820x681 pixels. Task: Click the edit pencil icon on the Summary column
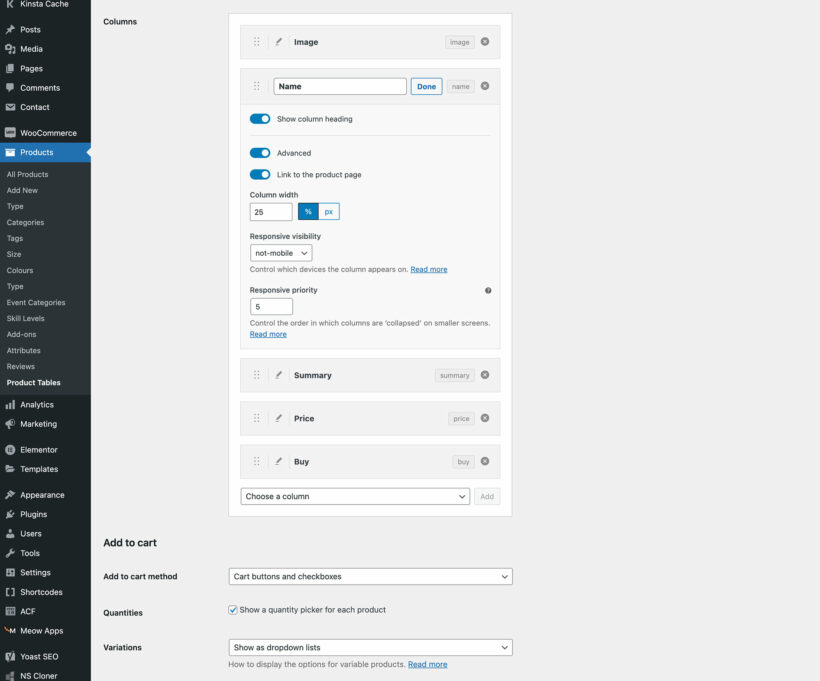[278, 375]
